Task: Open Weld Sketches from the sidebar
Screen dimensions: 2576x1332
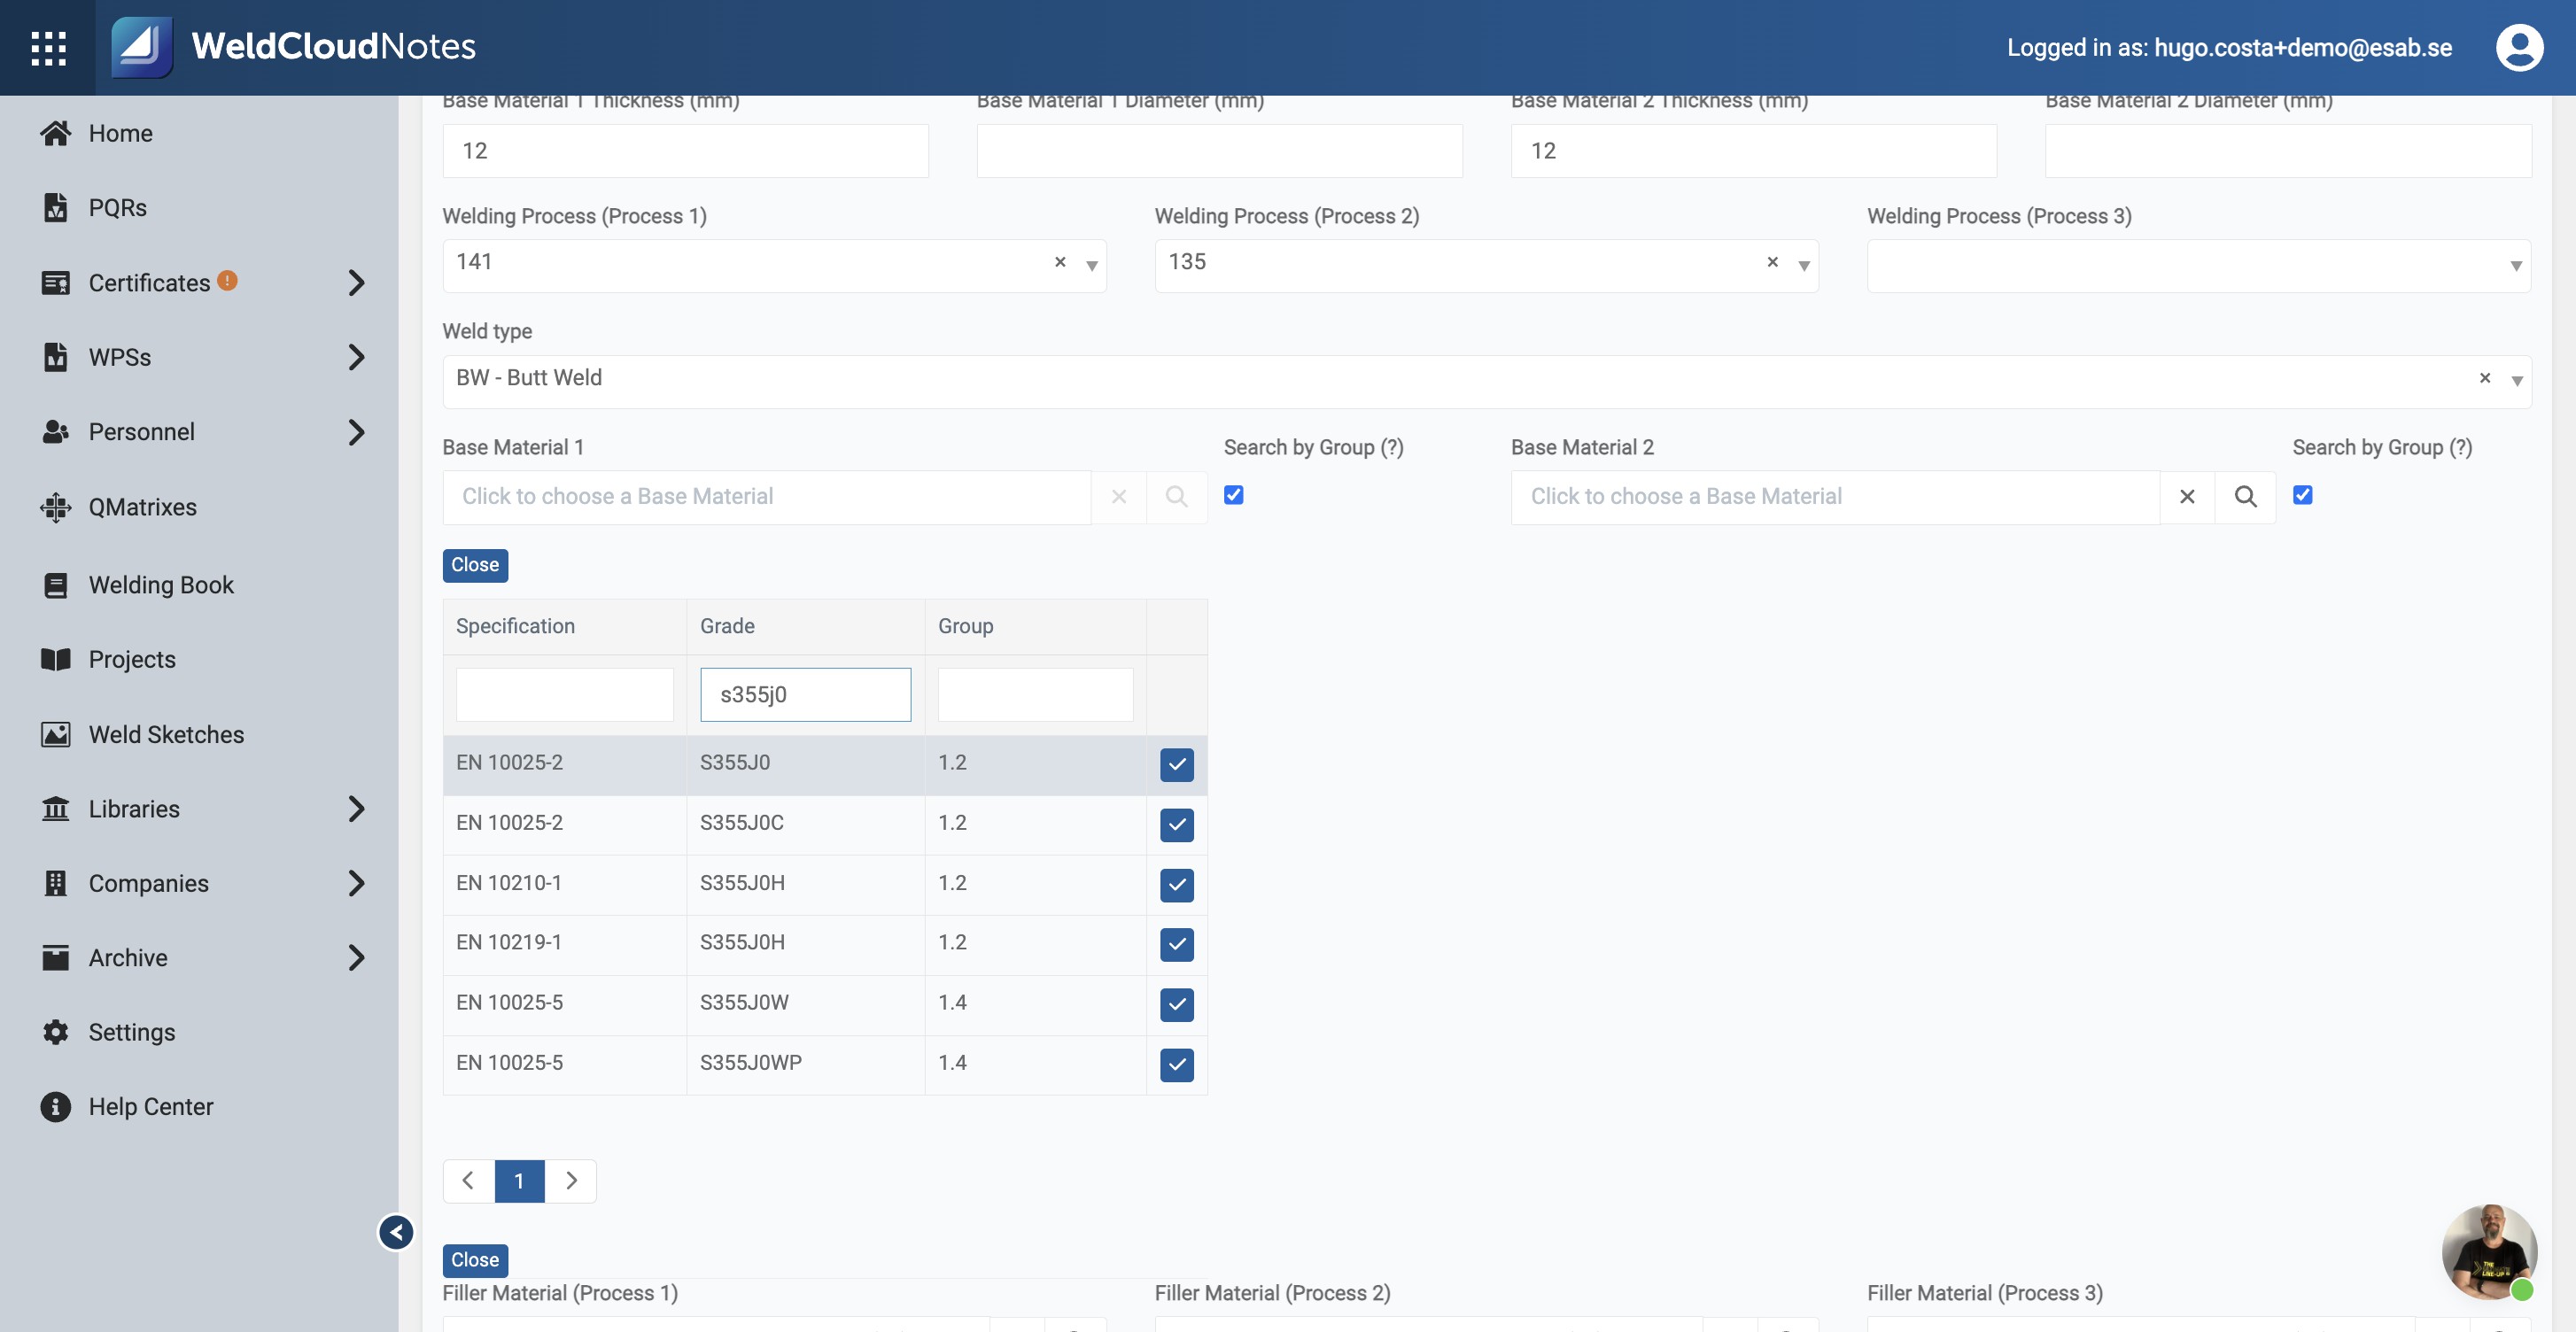Action: tap(166, 734)
